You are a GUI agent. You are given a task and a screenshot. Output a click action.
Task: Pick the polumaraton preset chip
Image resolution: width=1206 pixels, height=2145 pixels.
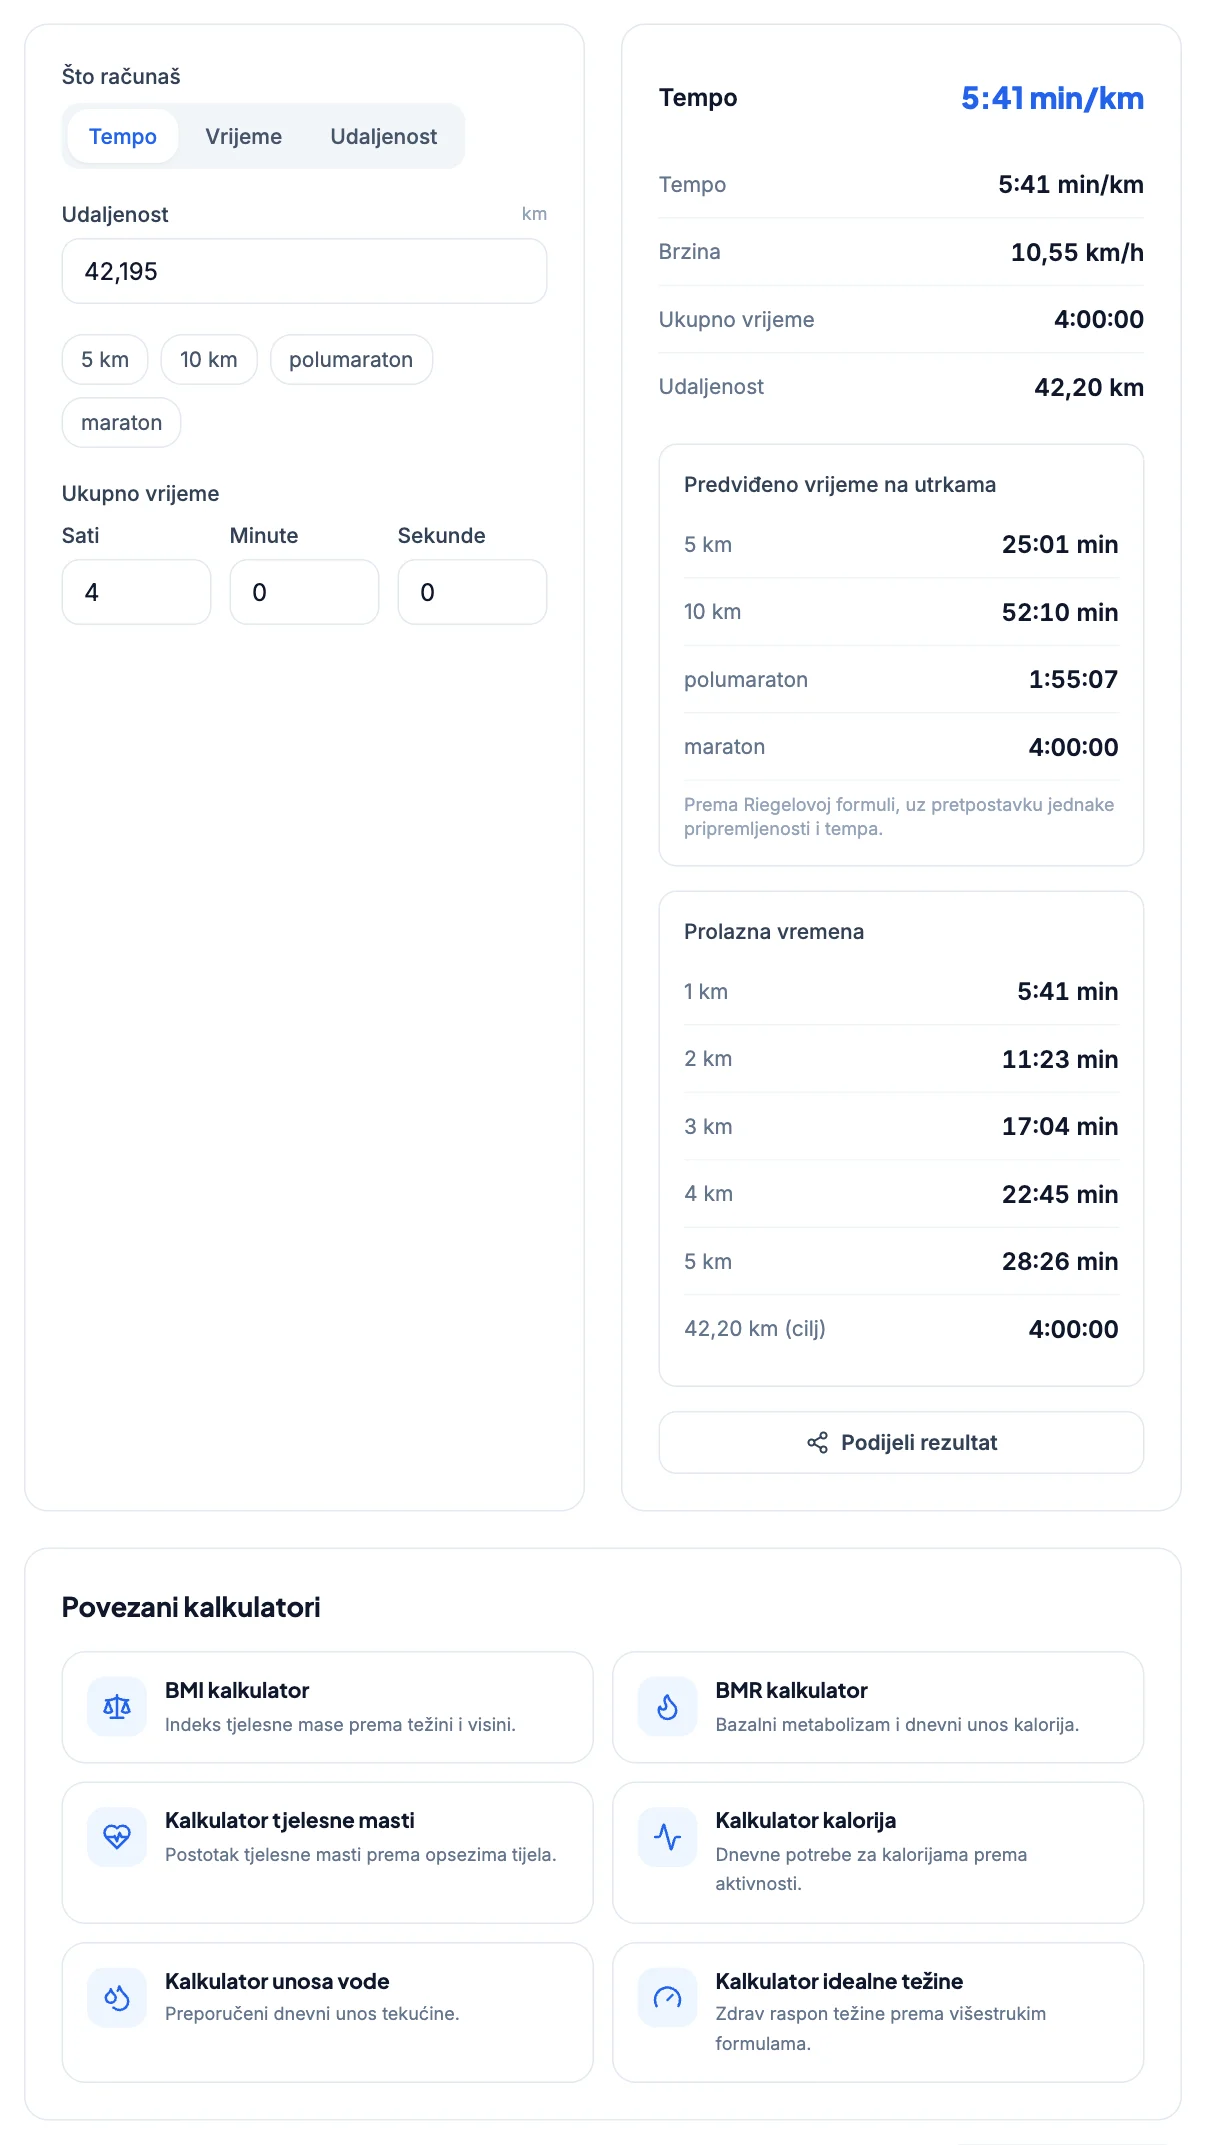point(351,359)
